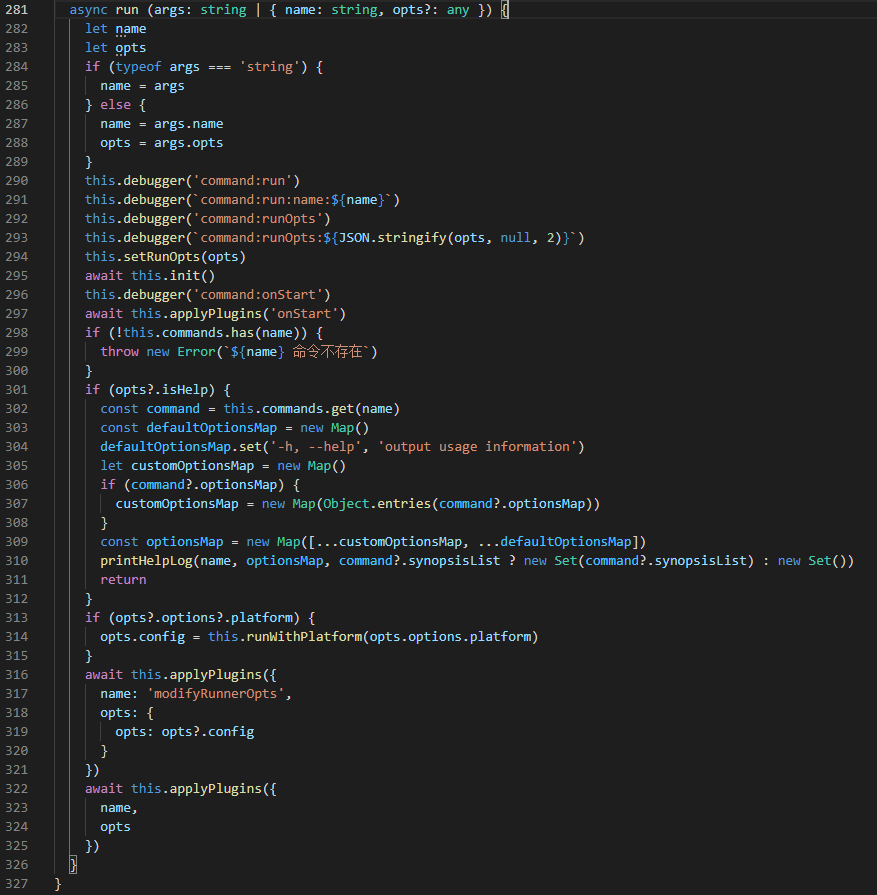Click 'Object.entries' on line 307
The height and width of the screenshot is (895, 877).
377,503
